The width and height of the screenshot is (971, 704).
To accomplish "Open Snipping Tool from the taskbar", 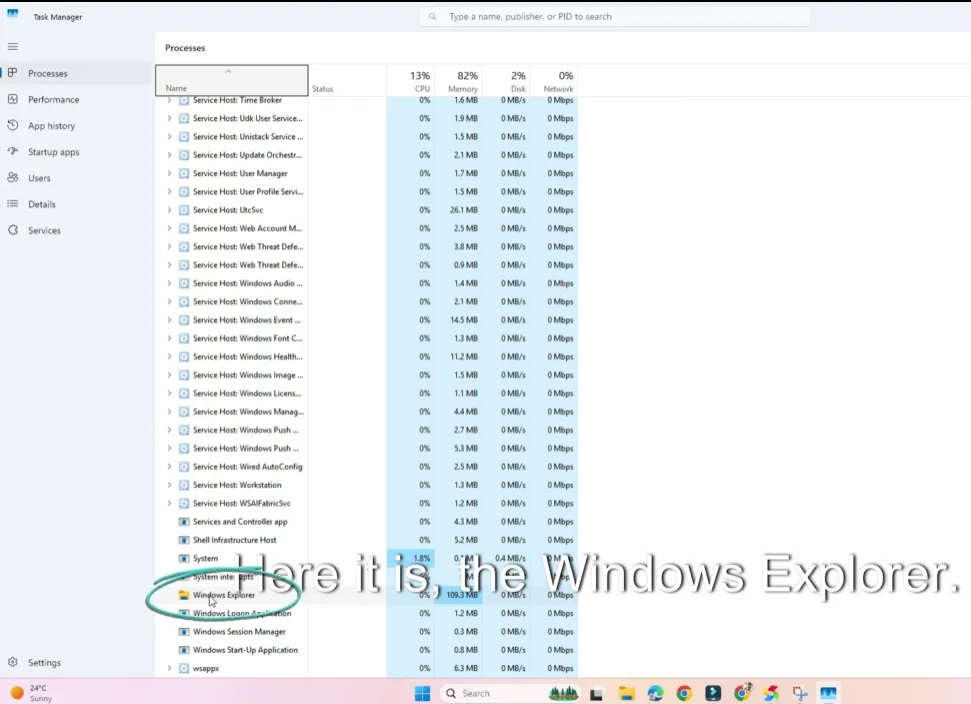I will point(799,693).
